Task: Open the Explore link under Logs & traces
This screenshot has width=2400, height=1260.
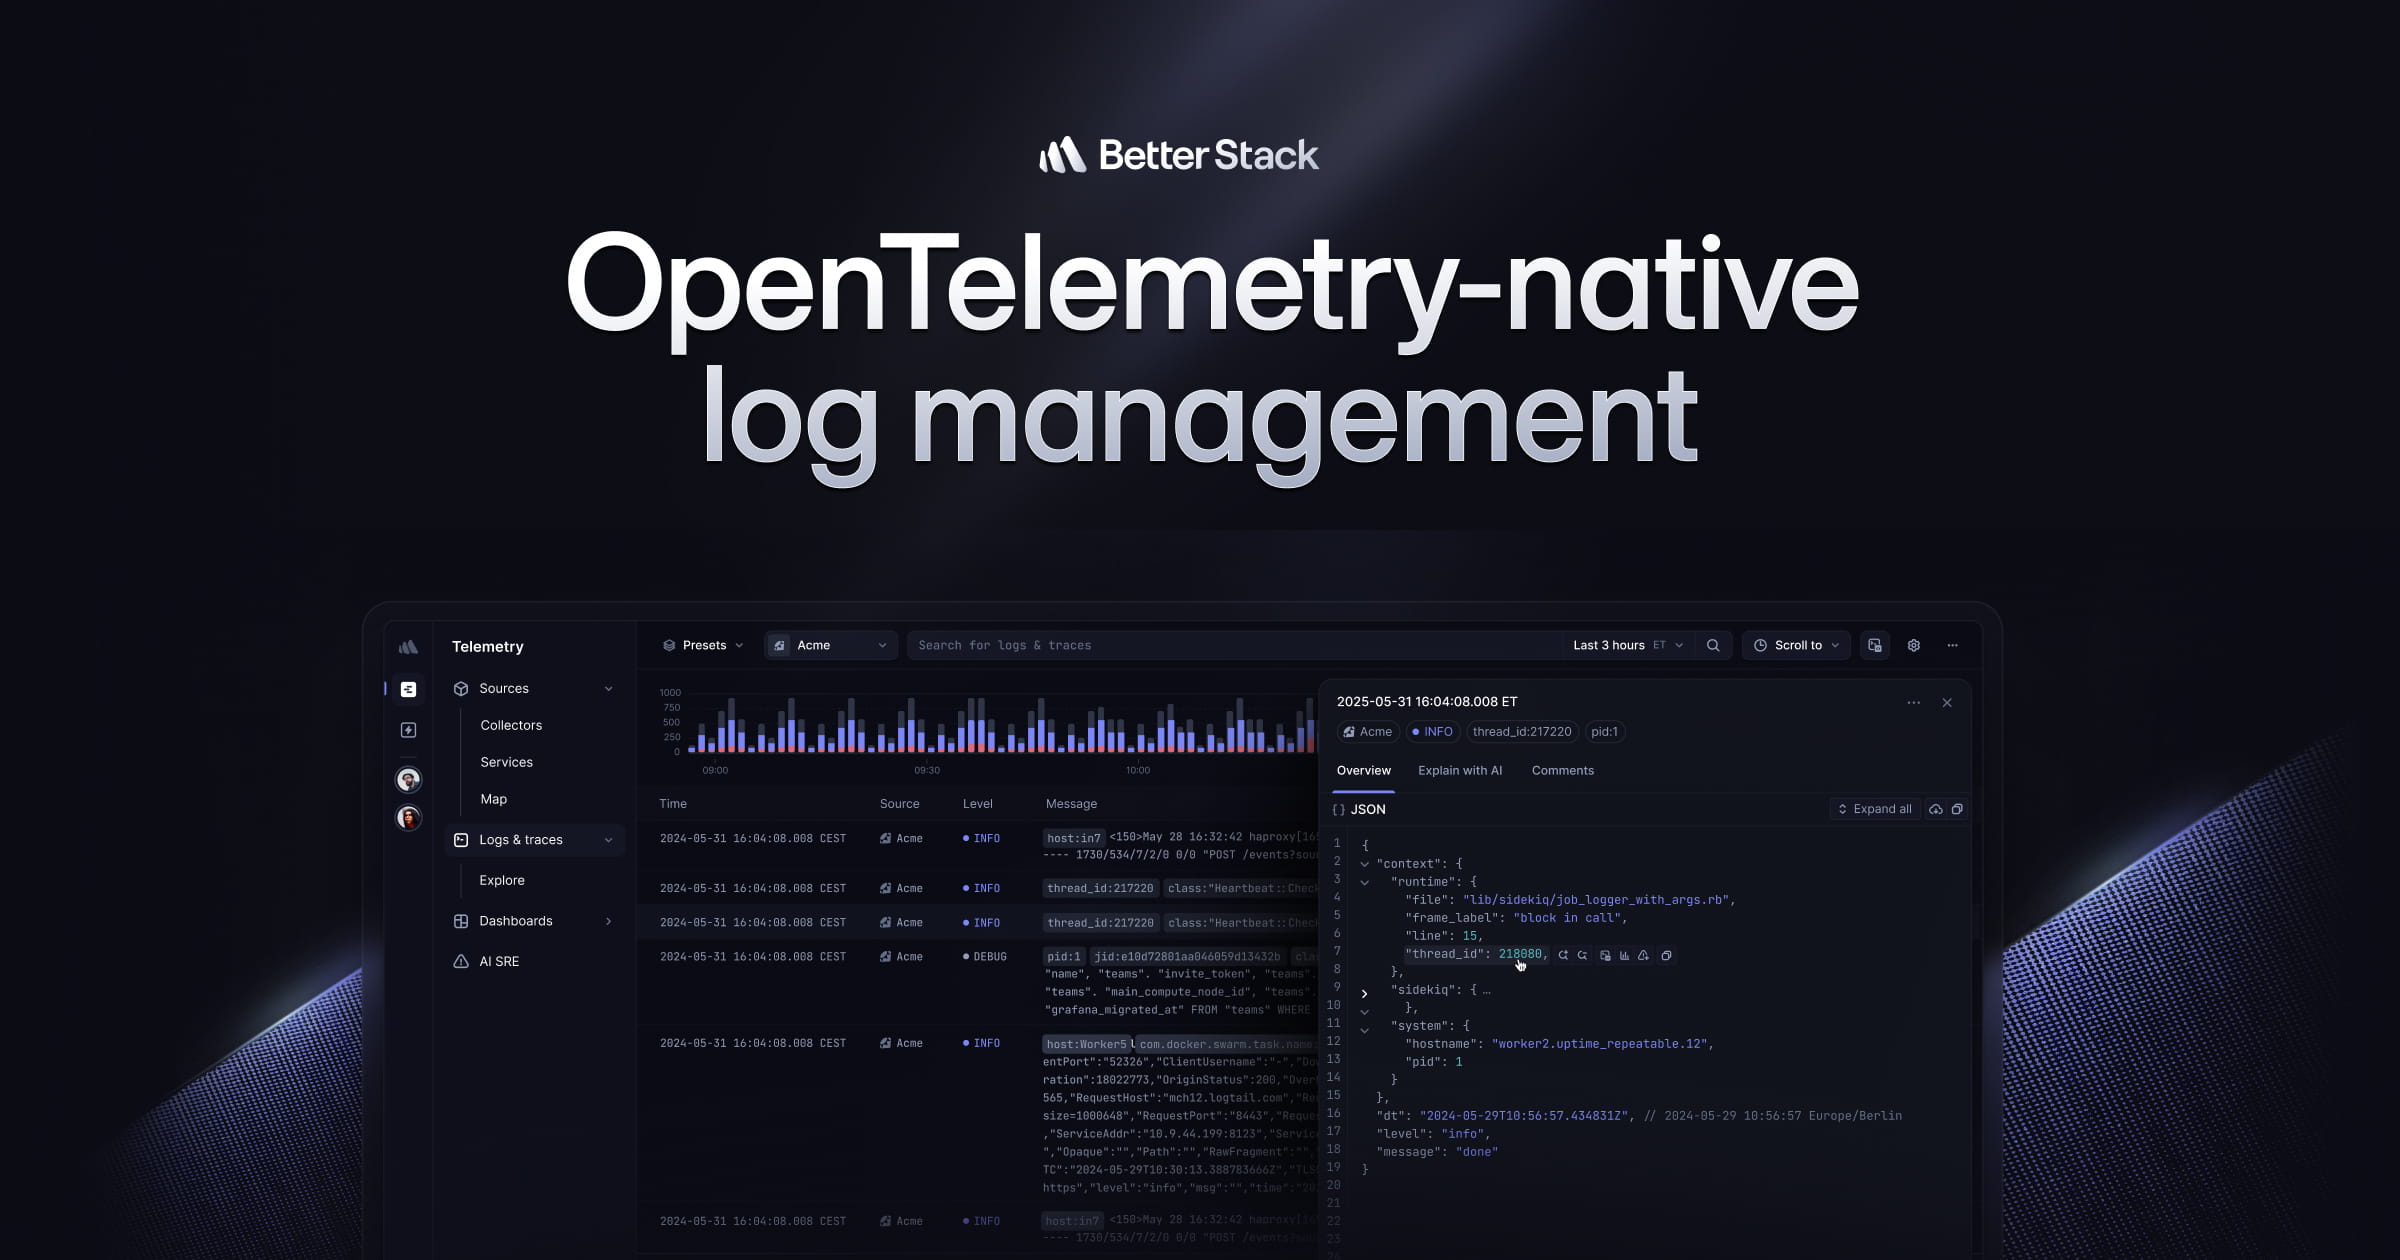Action: [x=501, y=880]
